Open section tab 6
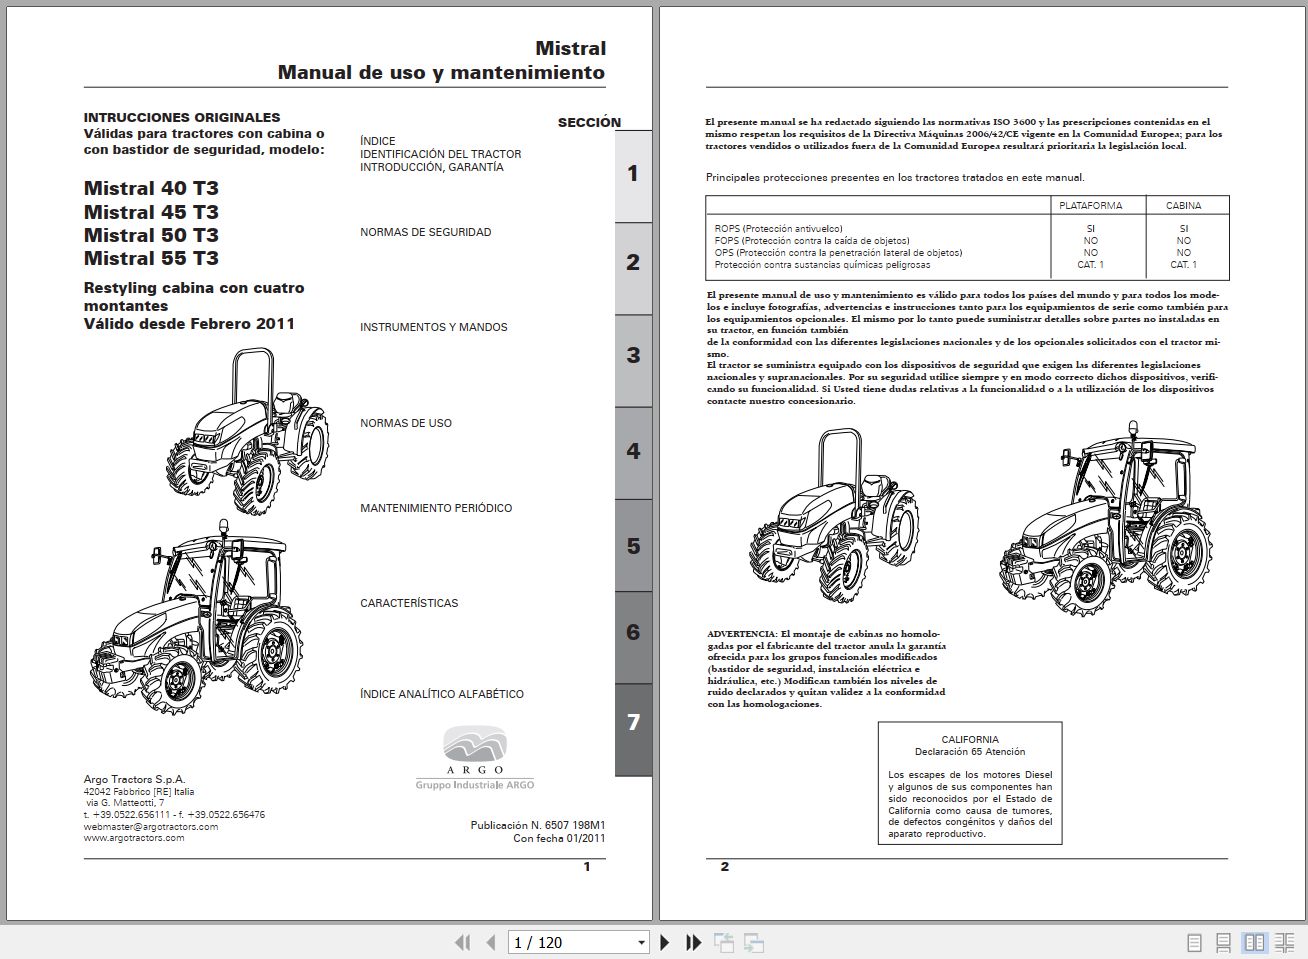The height and width of the screenshot is (959, 1308). tap(633, 637)
